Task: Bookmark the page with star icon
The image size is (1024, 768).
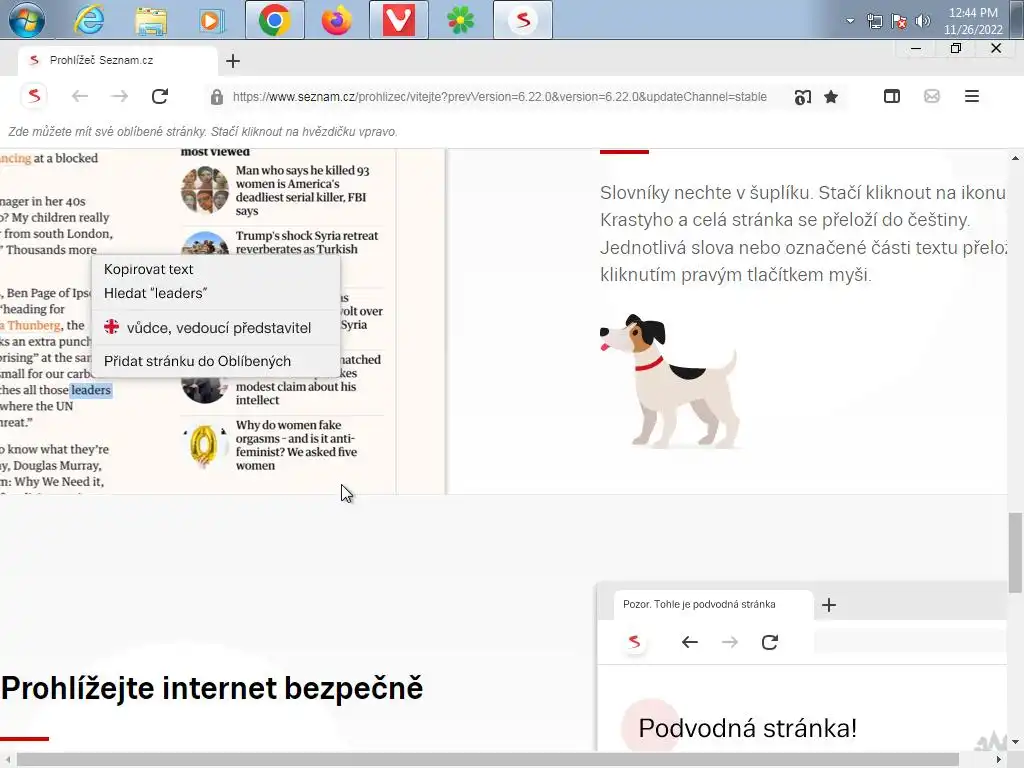Action: [831, 97]
